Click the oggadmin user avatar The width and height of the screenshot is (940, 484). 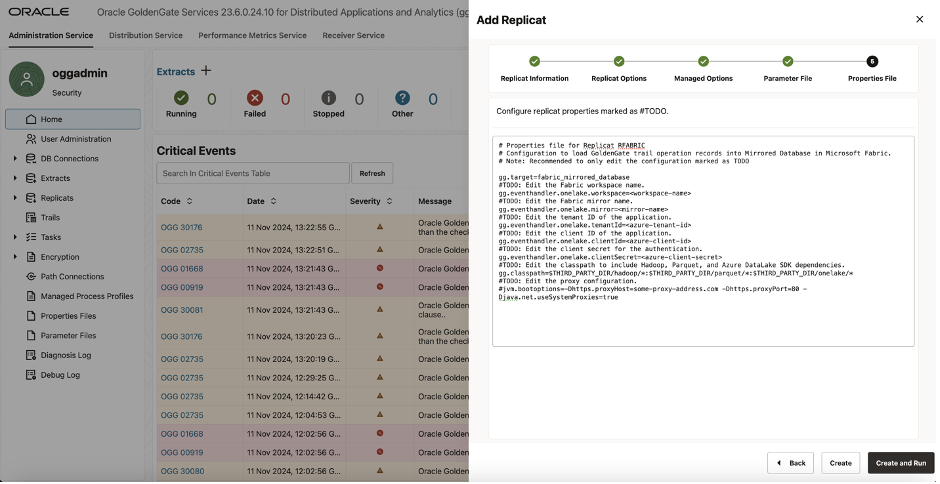(27, 81)
